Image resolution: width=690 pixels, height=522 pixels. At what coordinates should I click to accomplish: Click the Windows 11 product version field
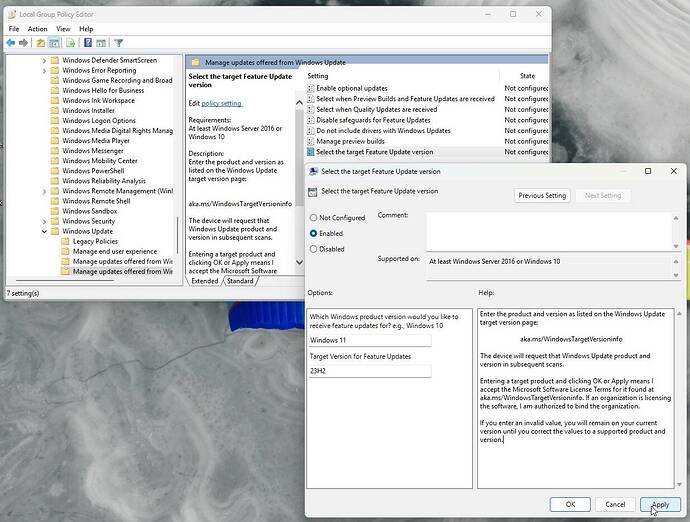(370, 340)
